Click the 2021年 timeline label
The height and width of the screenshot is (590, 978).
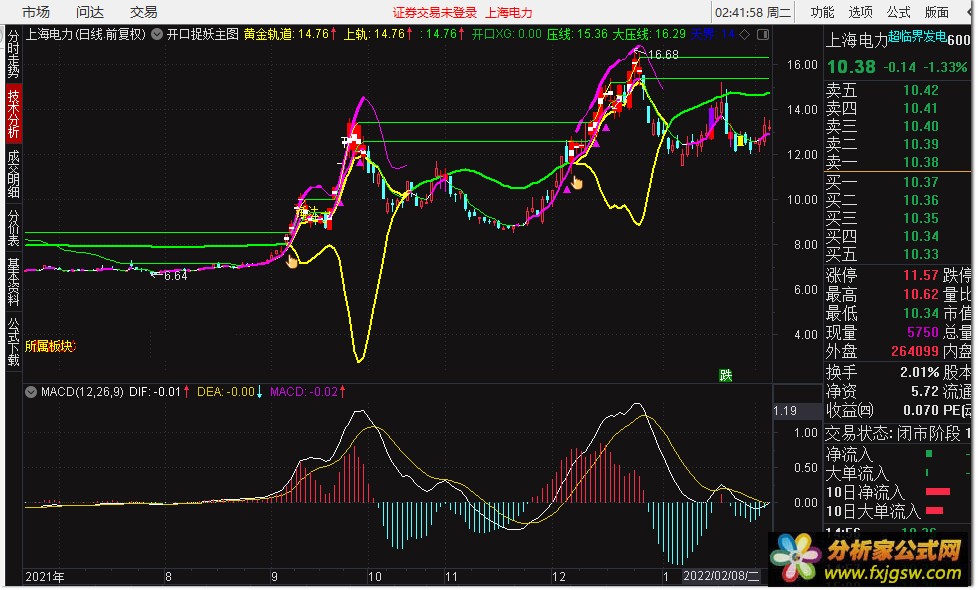coord(44,576)
